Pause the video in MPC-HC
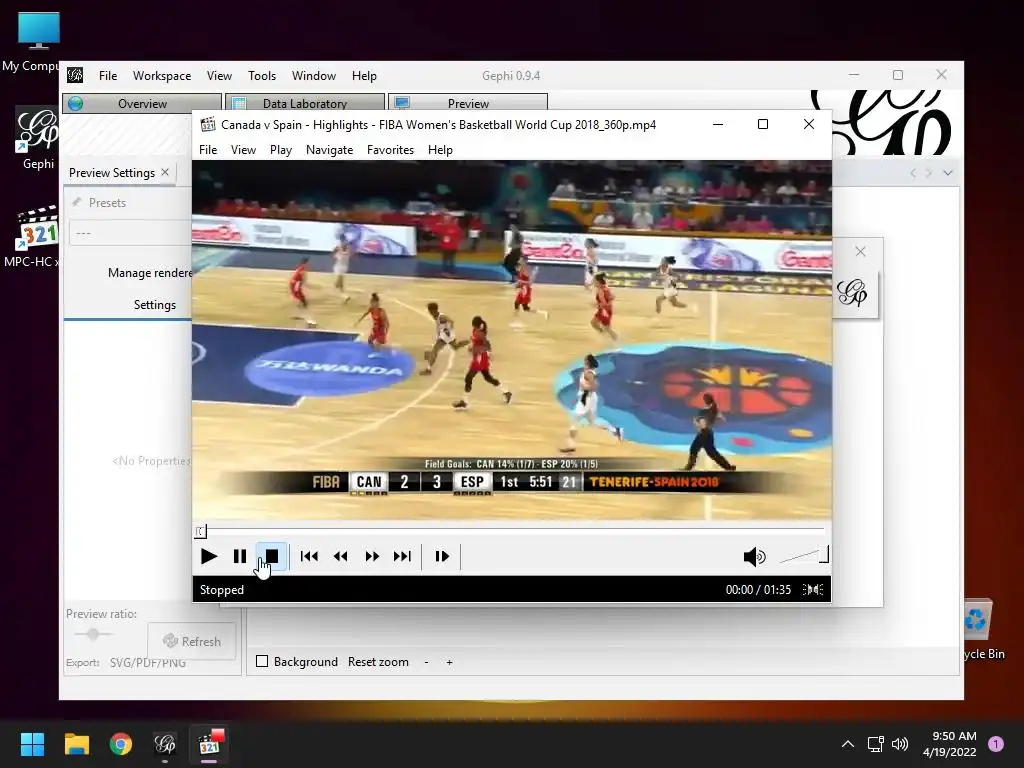 click(240, 556)
